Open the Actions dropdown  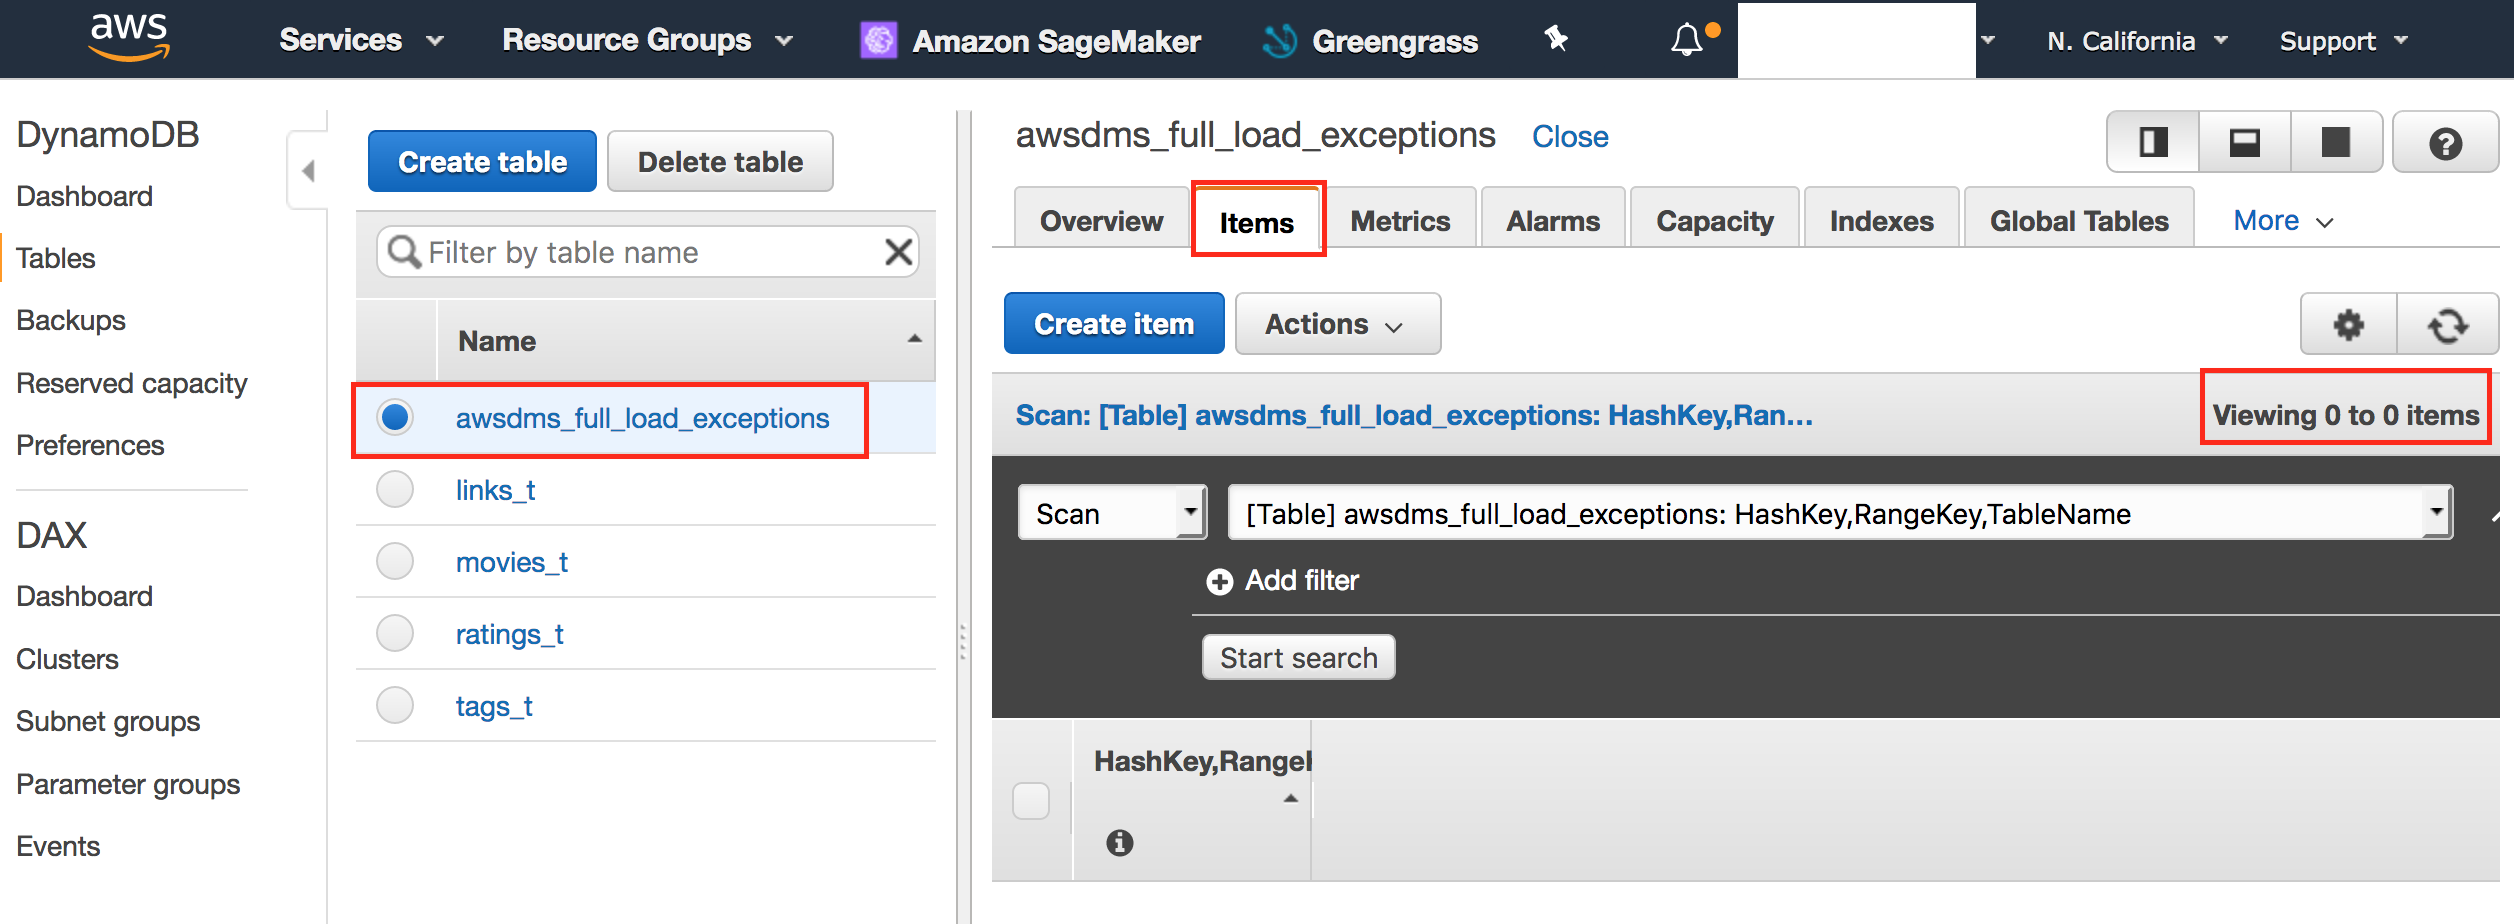click(x=1337, y=324)
